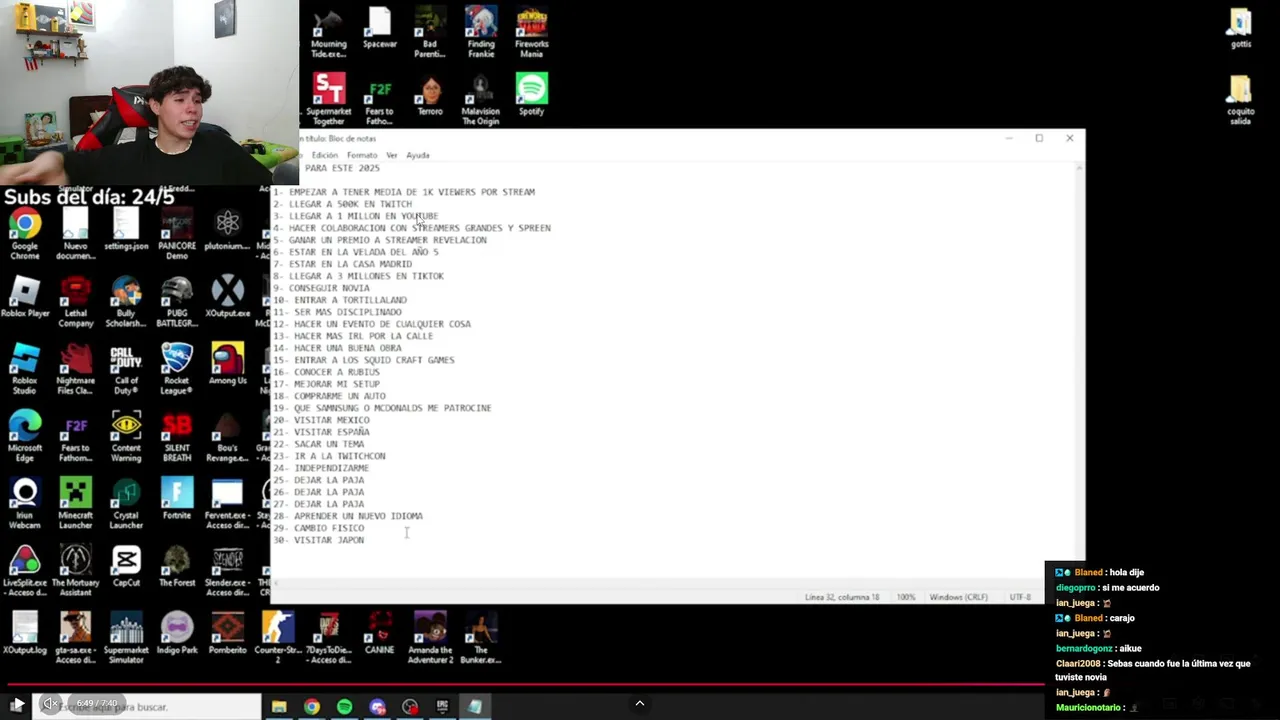Screen dimensions: 1280x720
Task: Select the Fortnite desktop shortcut
Action: coord(177,499)
